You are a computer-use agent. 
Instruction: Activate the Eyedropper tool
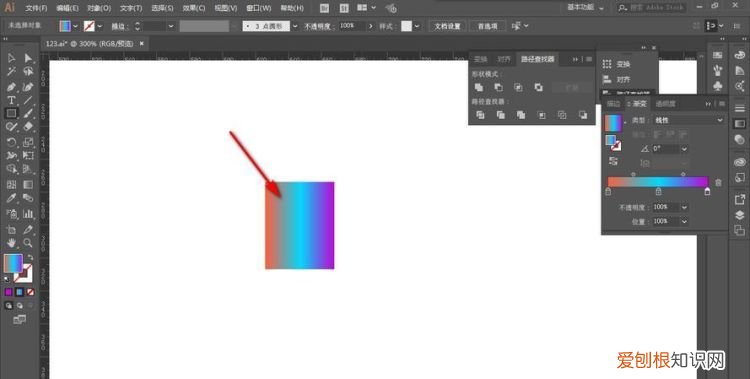click(x=11, y=198)
